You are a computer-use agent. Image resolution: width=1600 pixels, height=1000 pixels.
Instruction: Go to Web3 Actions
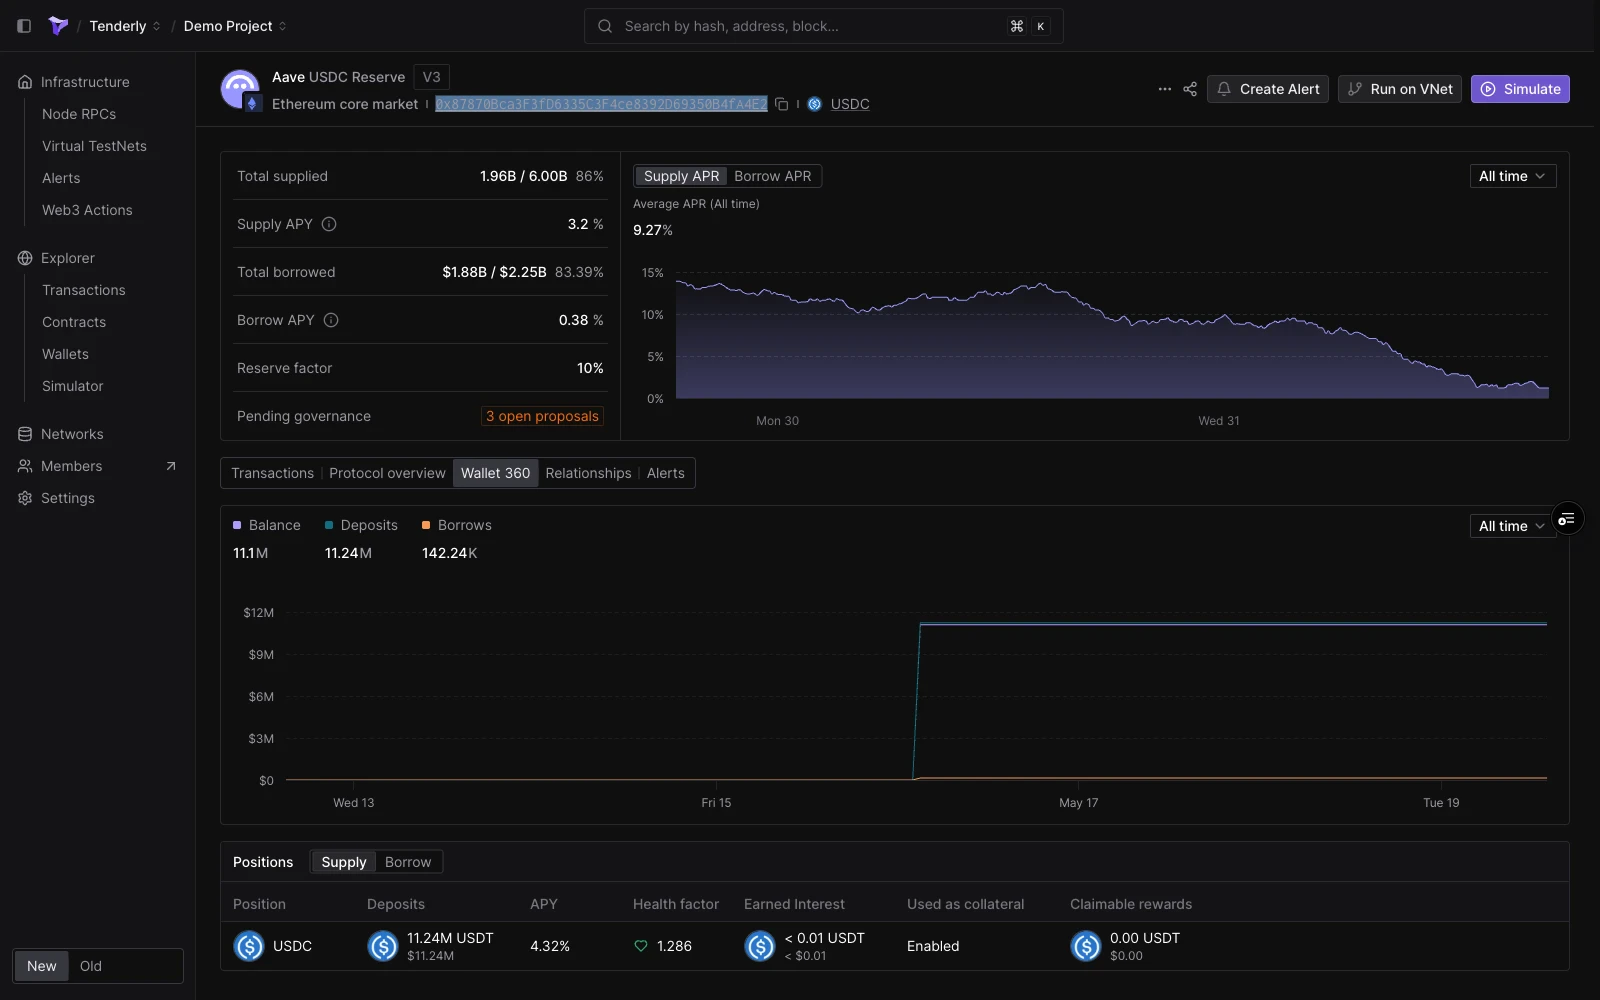coord(87,210)
